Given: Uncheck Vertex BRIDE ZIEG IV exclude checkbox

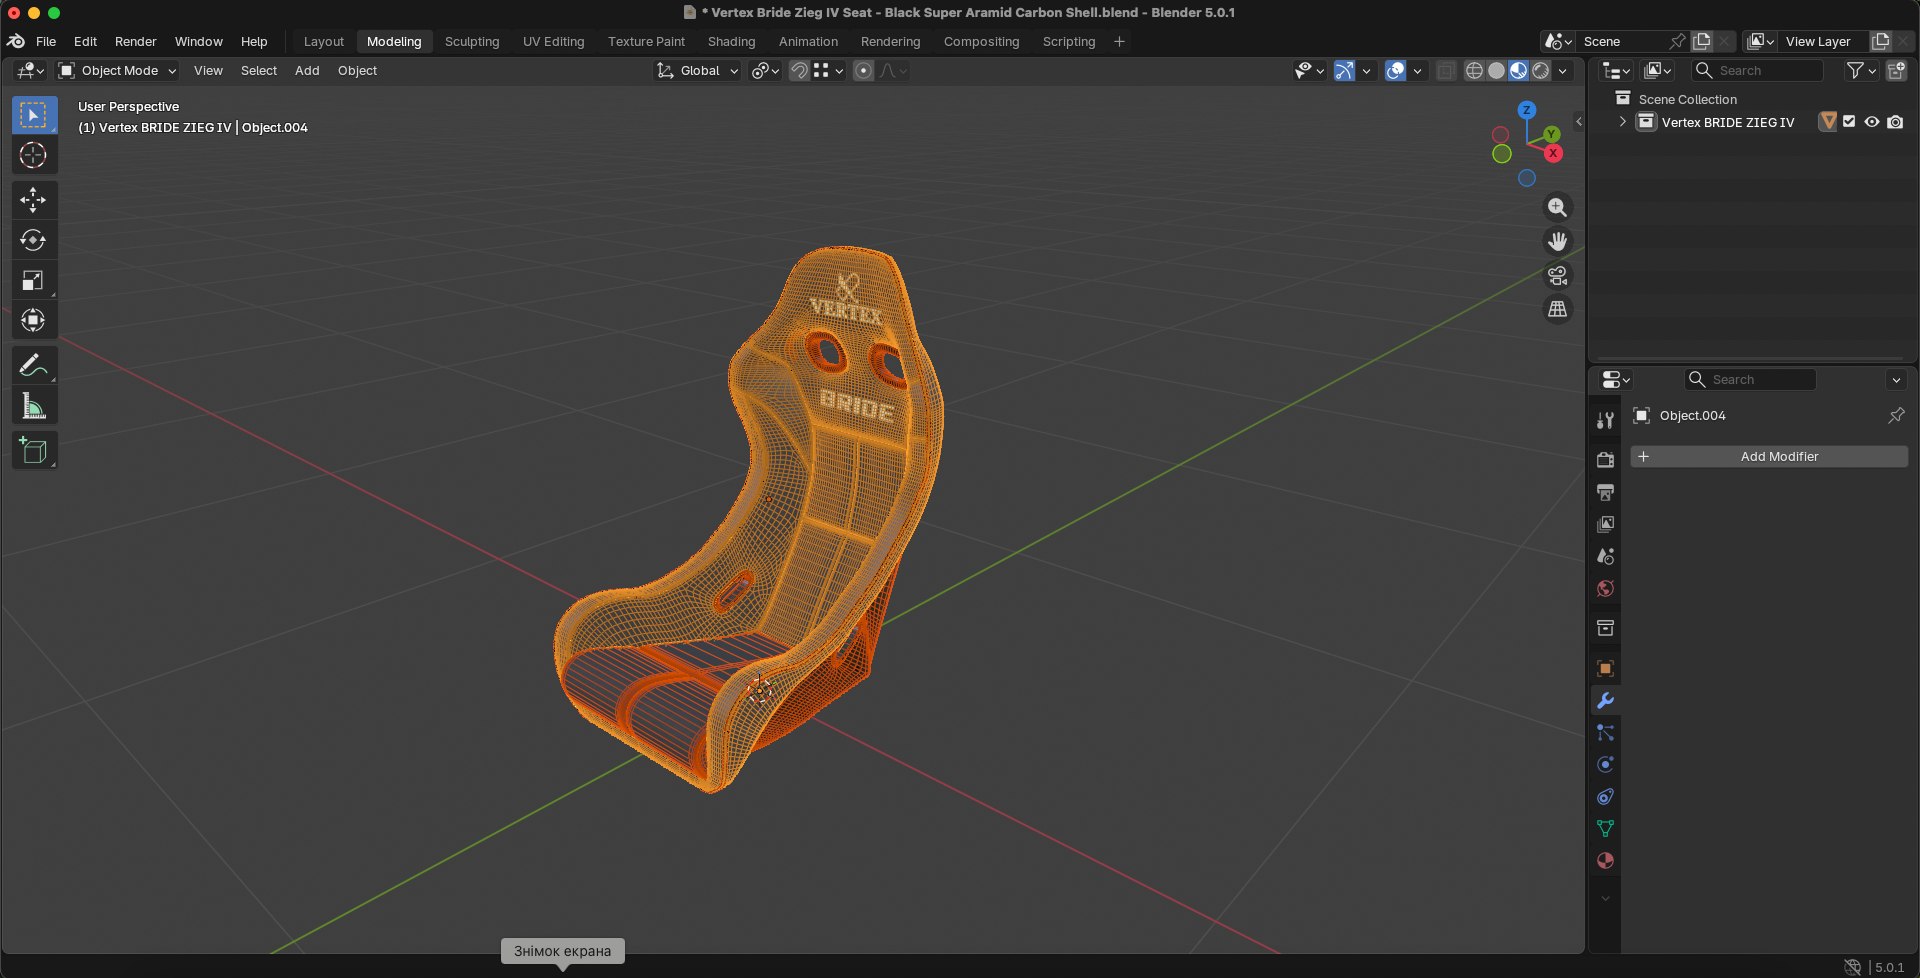Looking at the screenshot, I should pyautogui.click(x=1849, y=122).
